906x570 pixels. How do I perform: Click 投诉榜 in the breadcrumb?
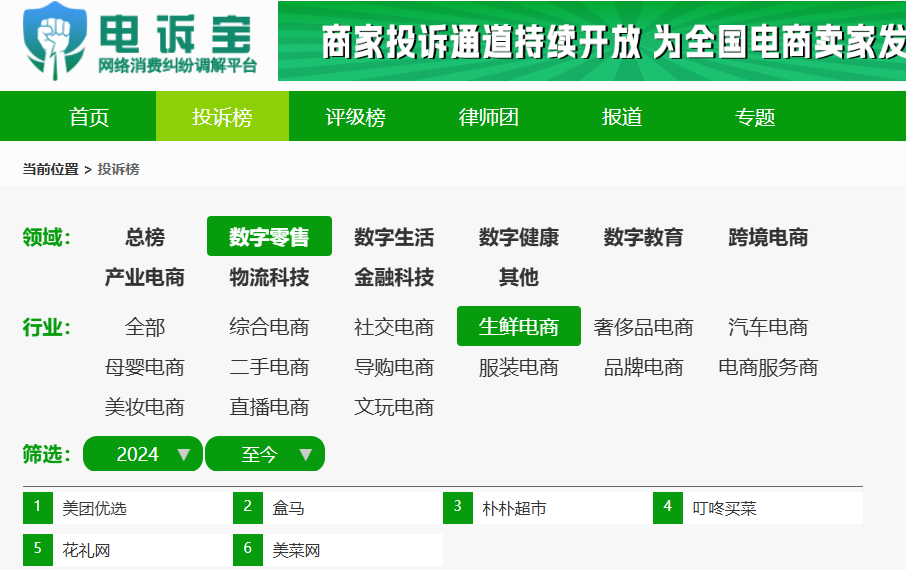pos(118,169)
